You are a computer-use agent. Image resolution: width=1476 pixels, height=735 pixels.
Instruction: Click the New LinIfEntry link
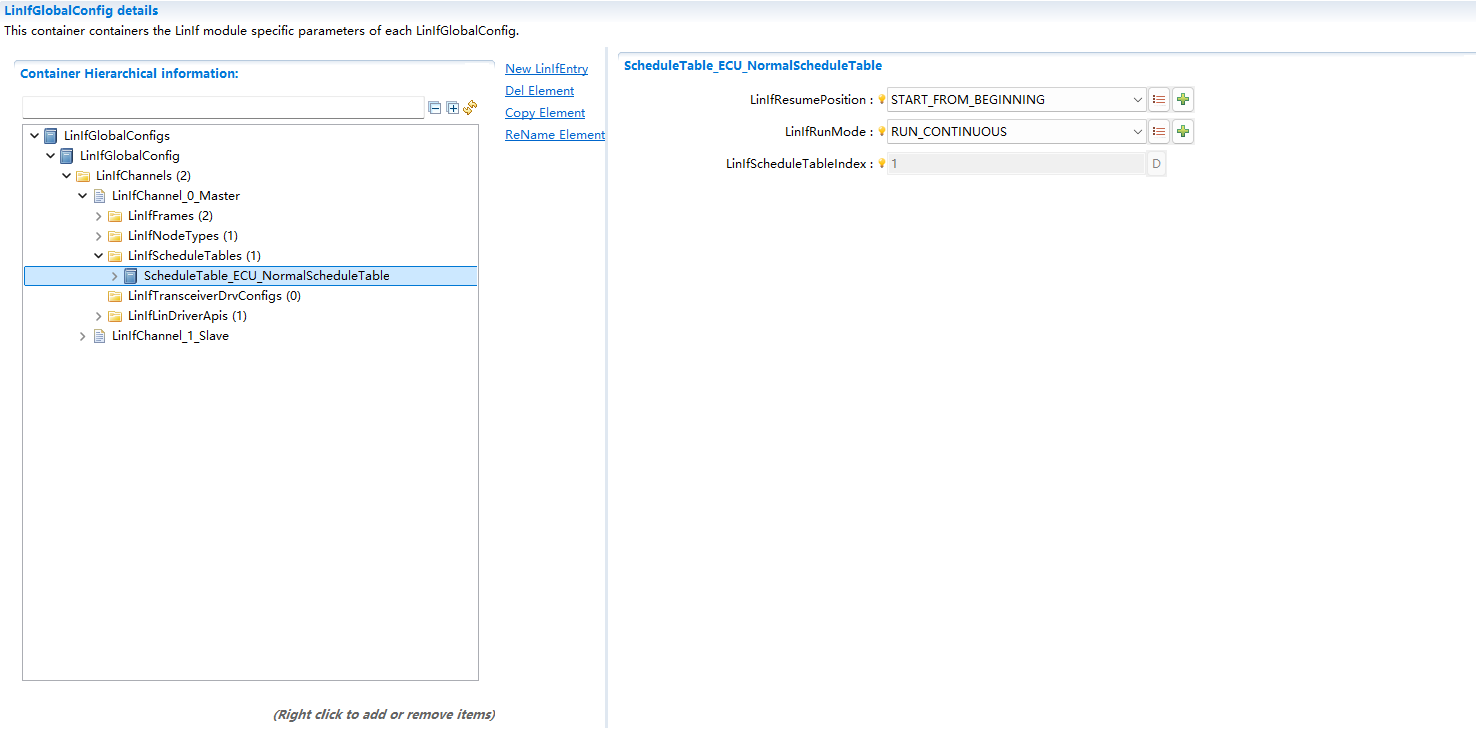[x=546, y=68]
